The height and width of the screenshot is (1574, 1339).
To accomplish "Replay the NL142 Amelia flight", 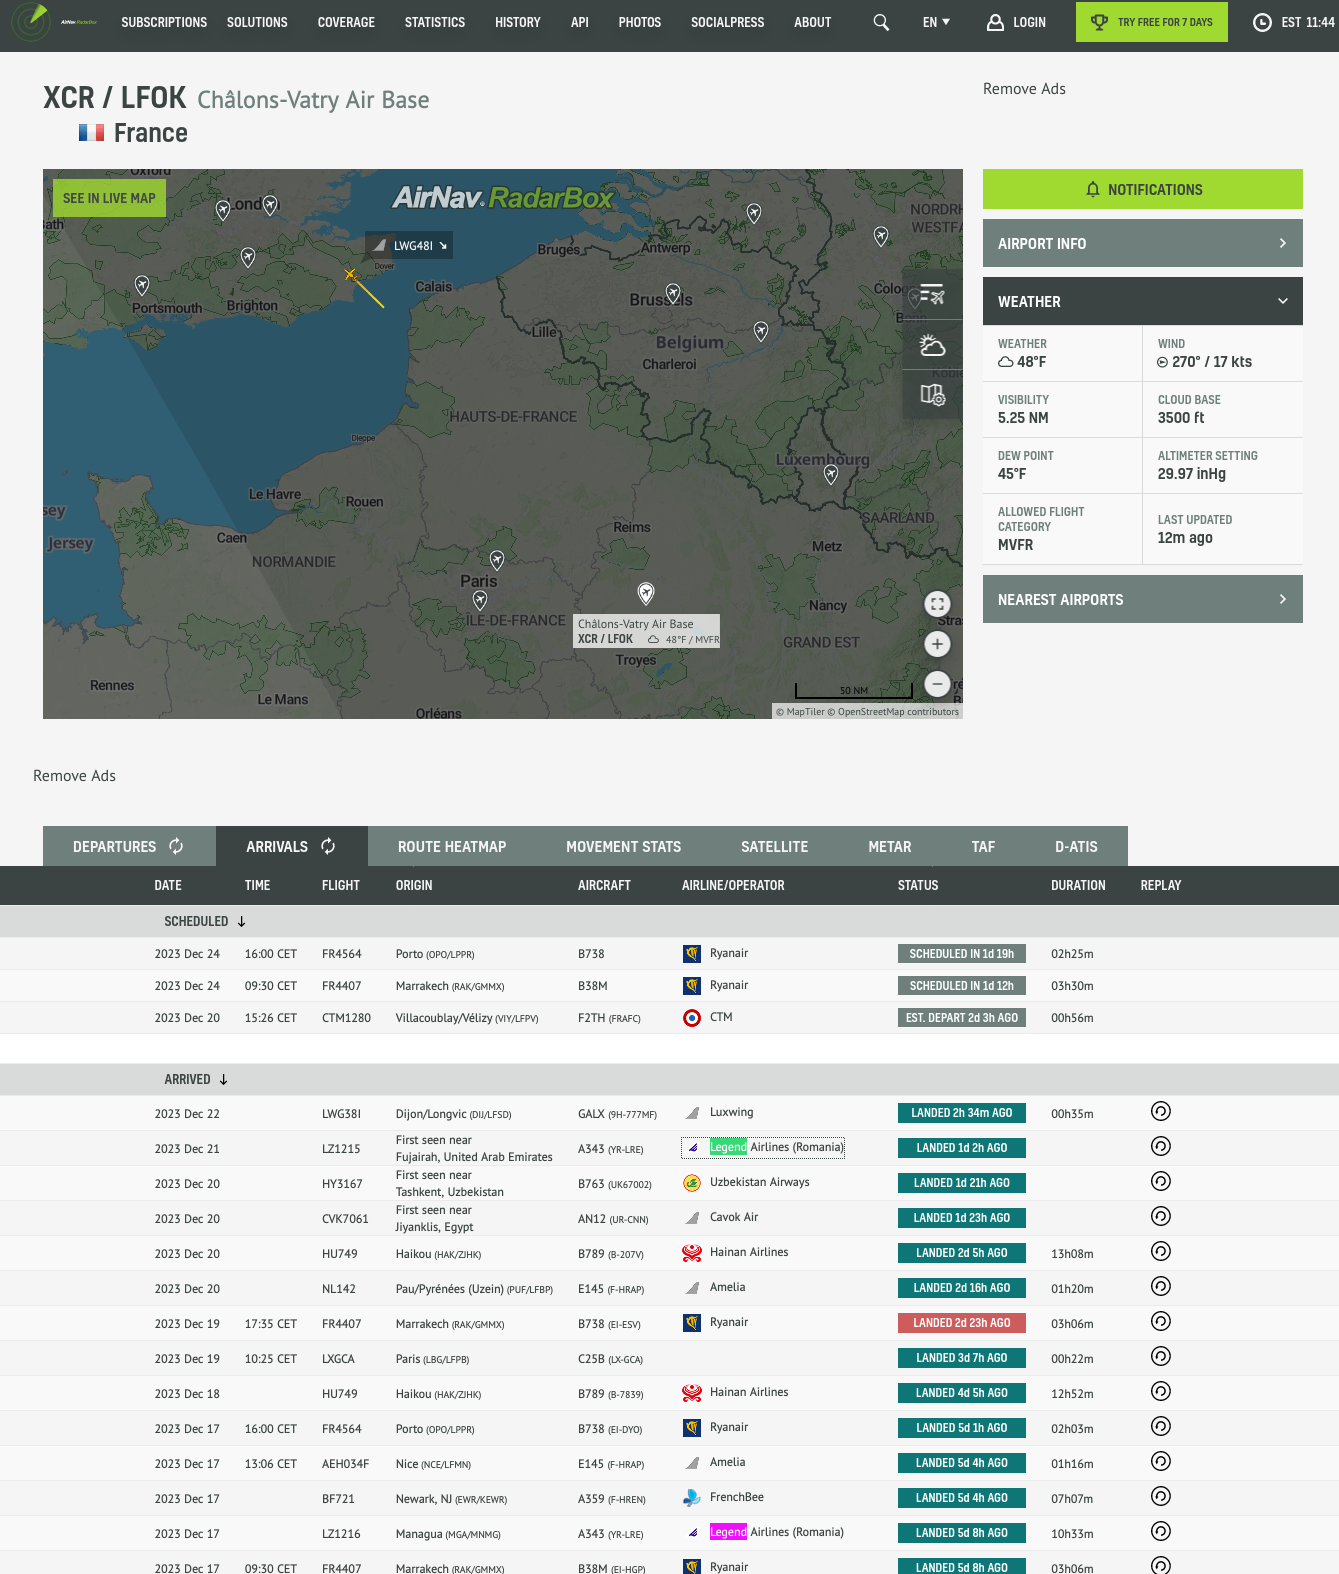I will pyautogui.click(x=1161, y=1286).
